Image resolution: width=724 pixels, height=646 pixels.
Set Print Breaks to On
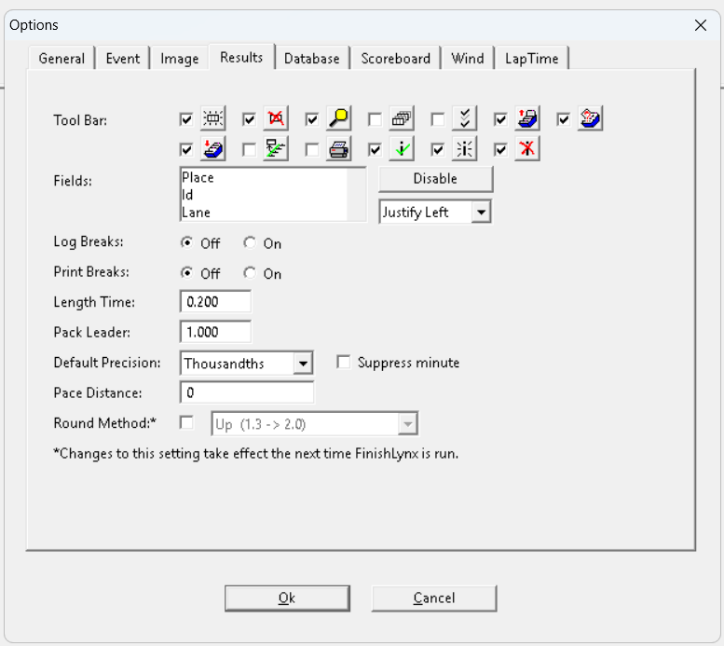[x=250, y=273]
